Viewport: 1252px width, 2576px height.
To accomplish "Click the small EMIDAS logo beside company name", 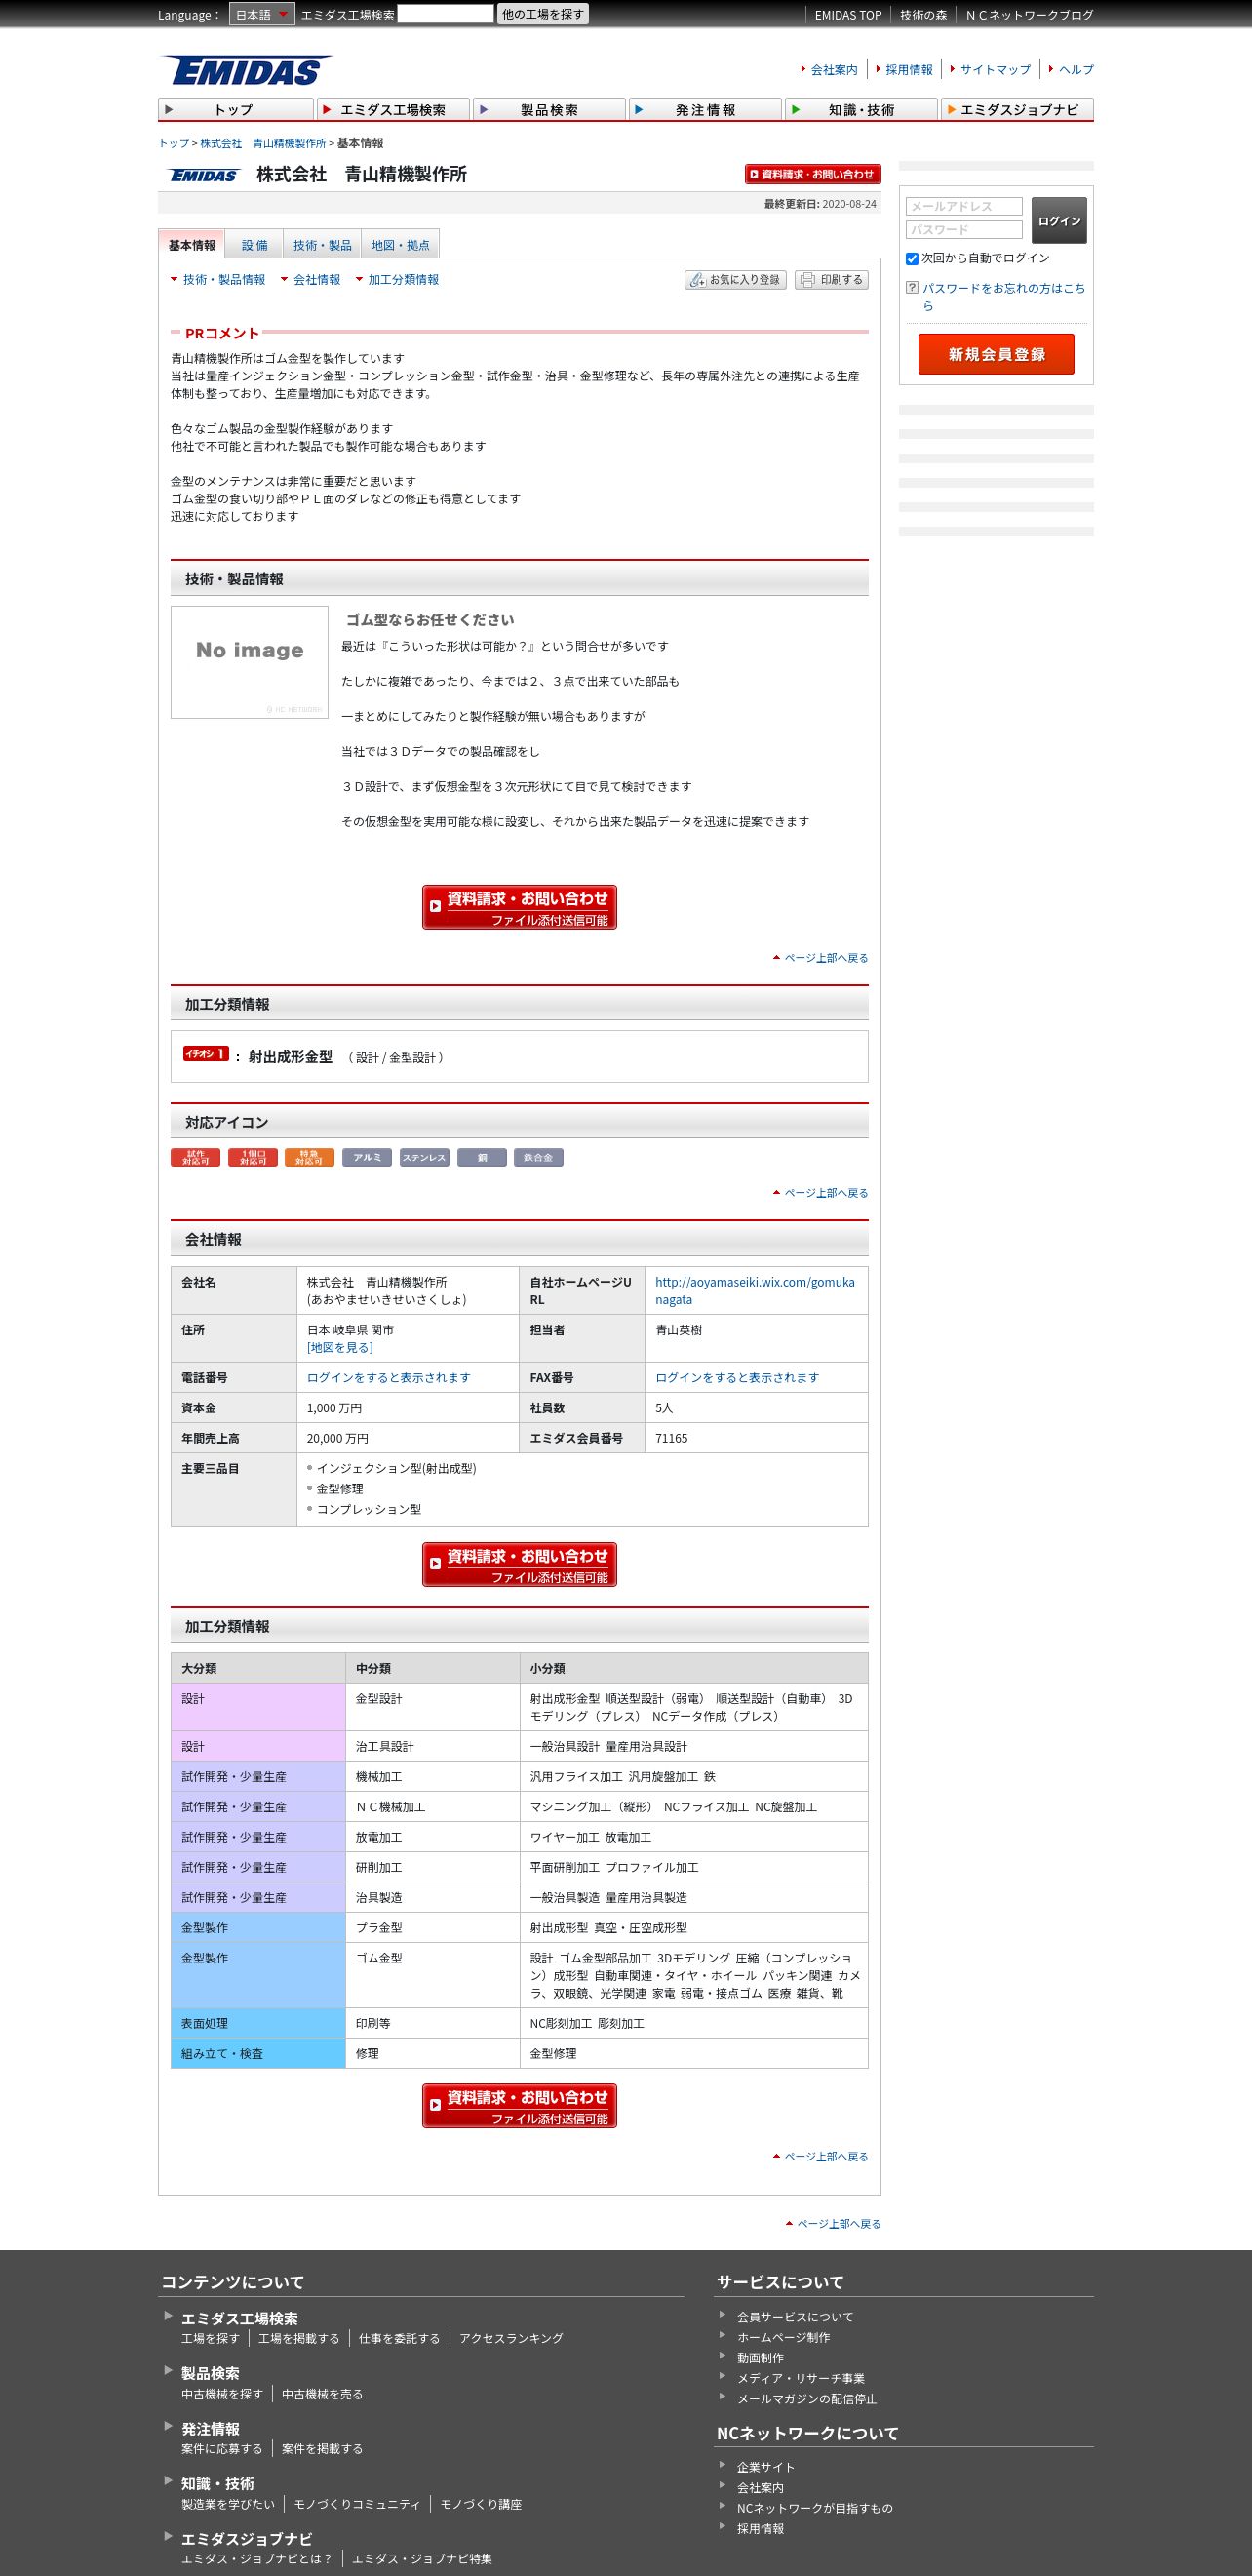I will [x=204, y=175].
